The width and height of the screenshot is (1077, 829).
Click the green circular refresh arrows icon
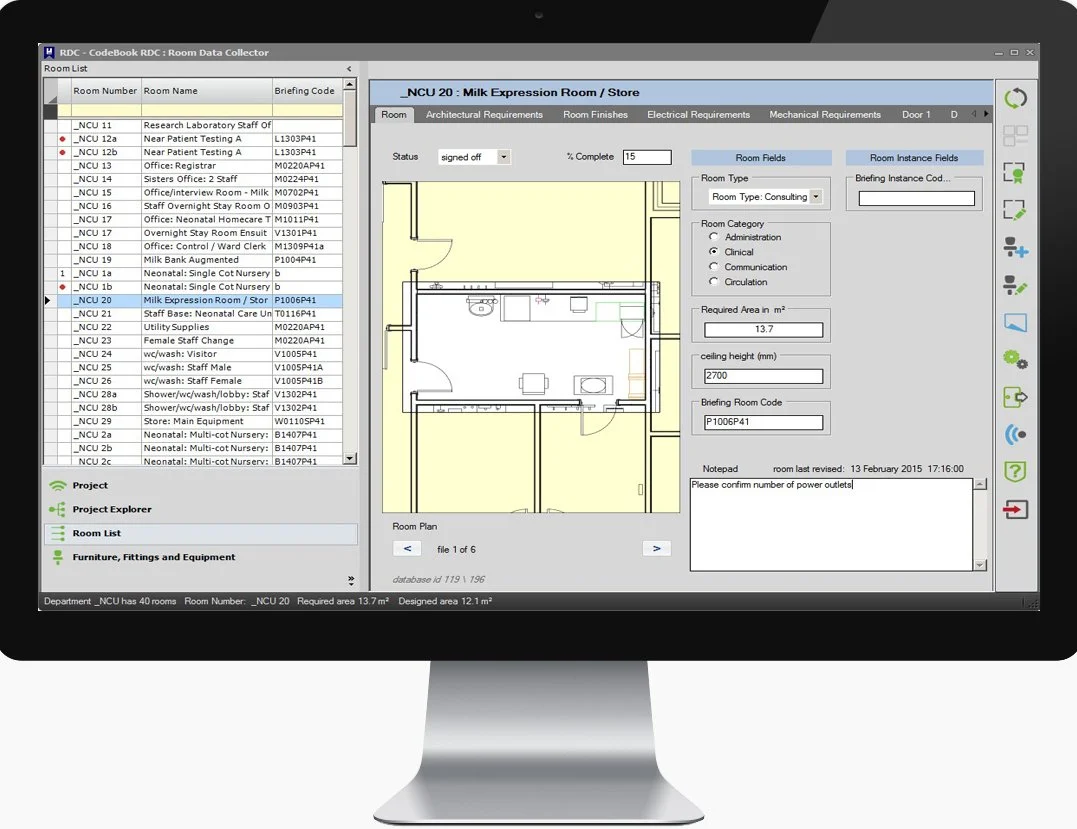pyautogui.click(x=1015, y=98)
